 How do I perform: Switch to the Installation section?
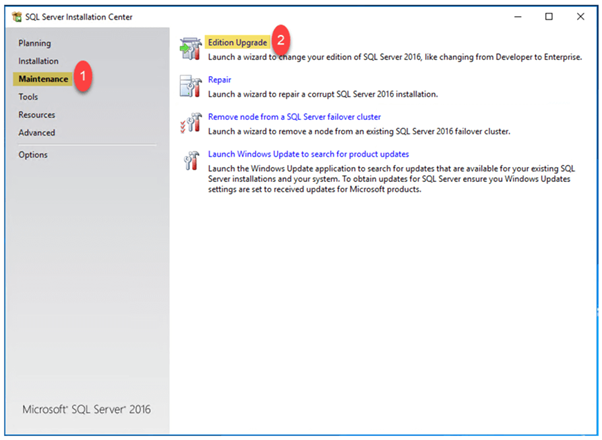[x=38, y=61]
